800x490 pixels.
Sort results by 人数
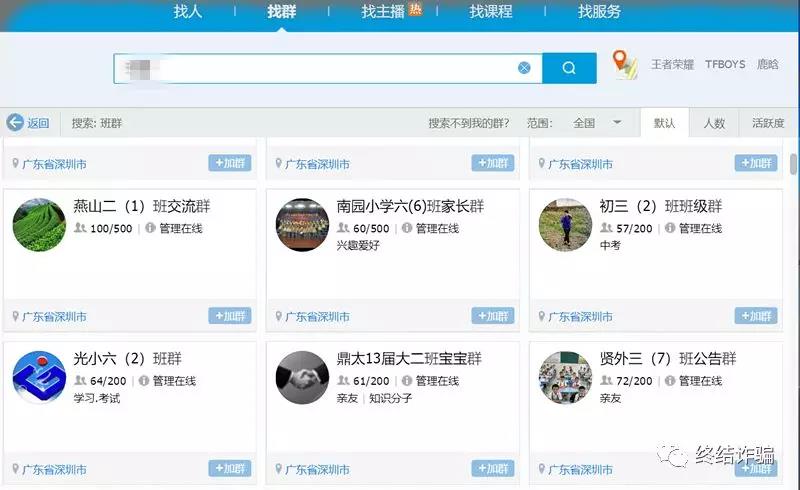(714, 123)
